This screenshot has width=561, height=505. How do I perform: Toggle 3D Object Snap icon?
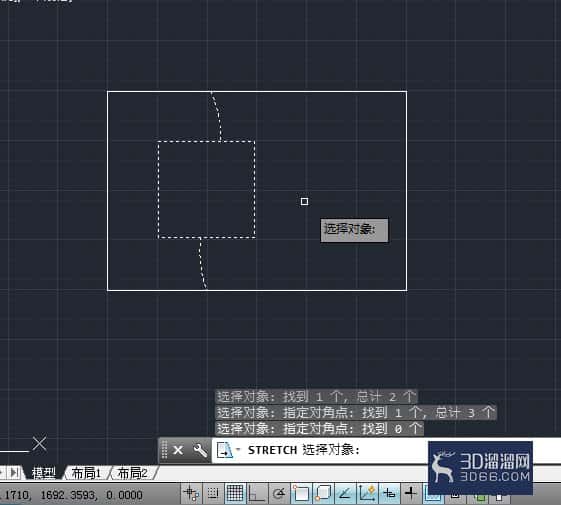[323, 494]
